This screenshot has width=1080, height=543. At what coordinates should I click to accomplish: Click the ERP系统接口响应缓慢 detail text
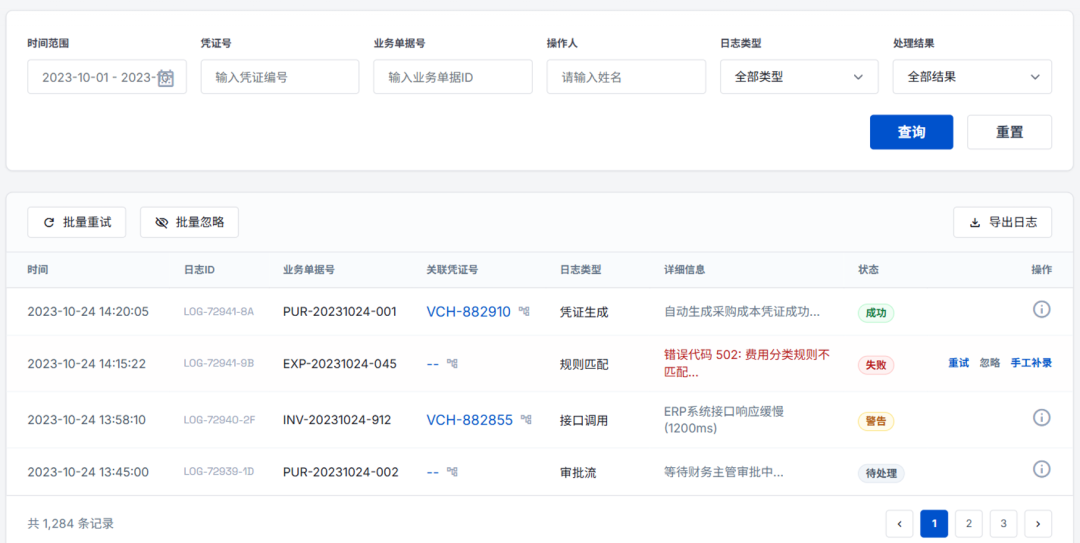point(723,420)
